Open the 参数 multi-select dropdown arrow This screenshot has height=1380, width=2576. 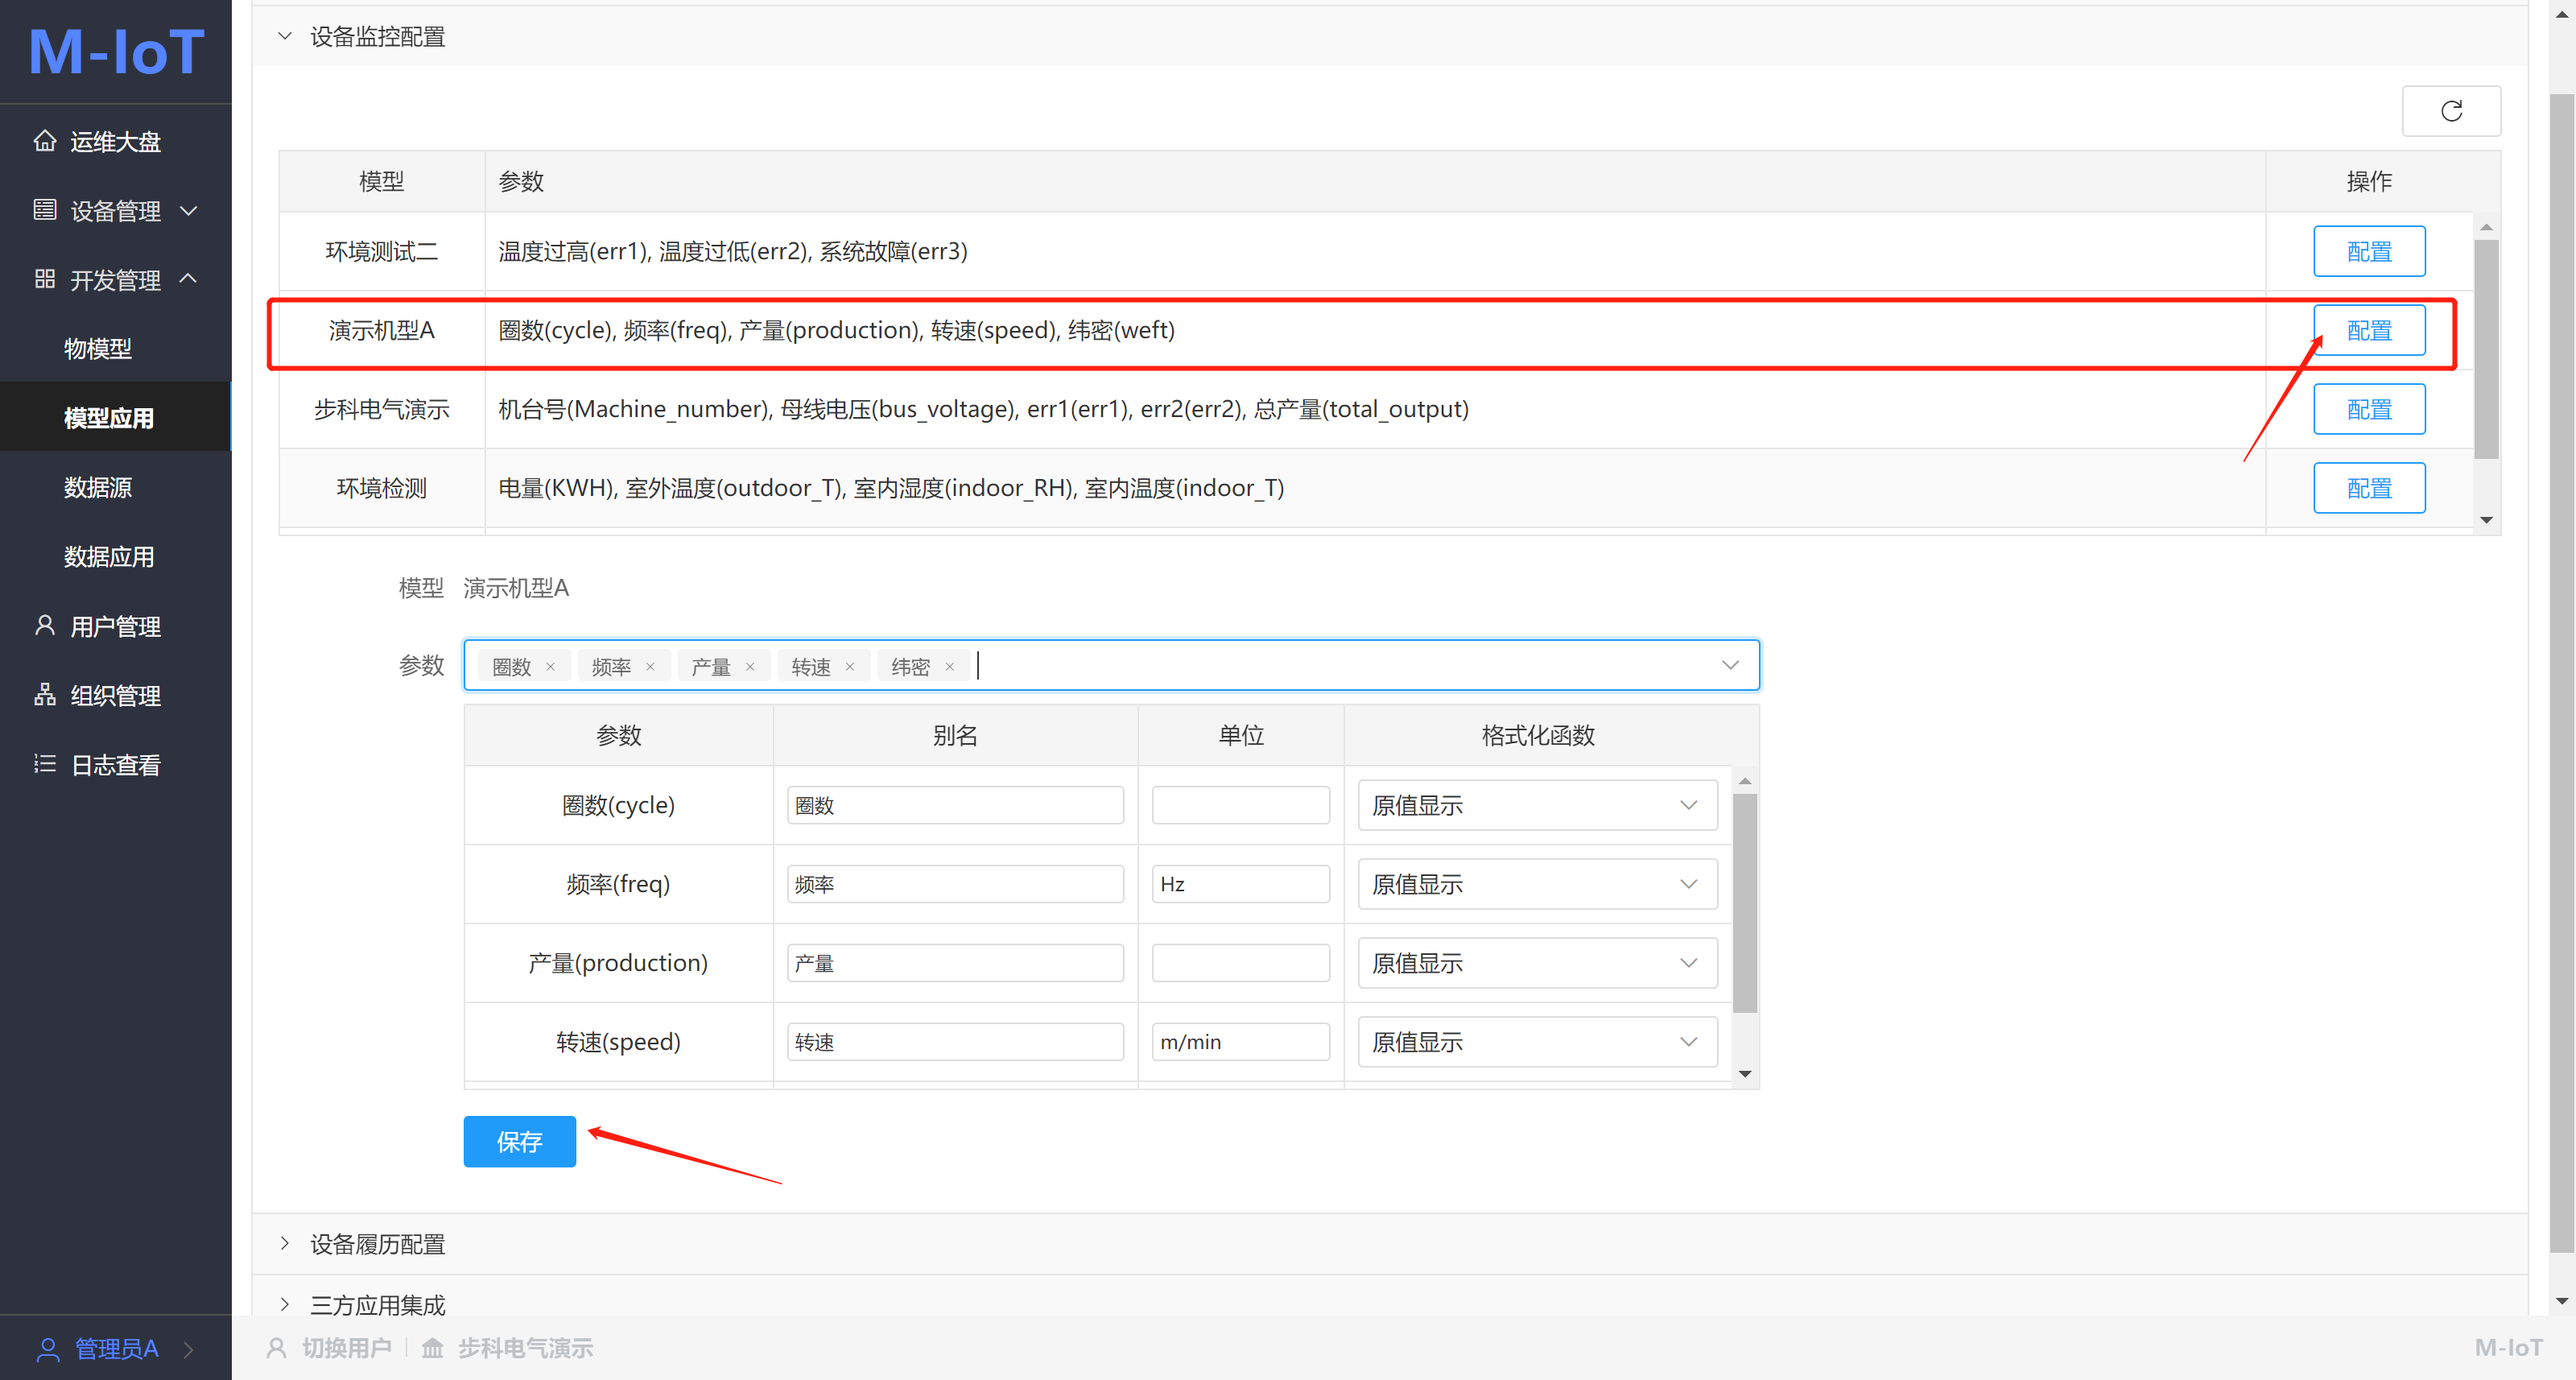1730,666
